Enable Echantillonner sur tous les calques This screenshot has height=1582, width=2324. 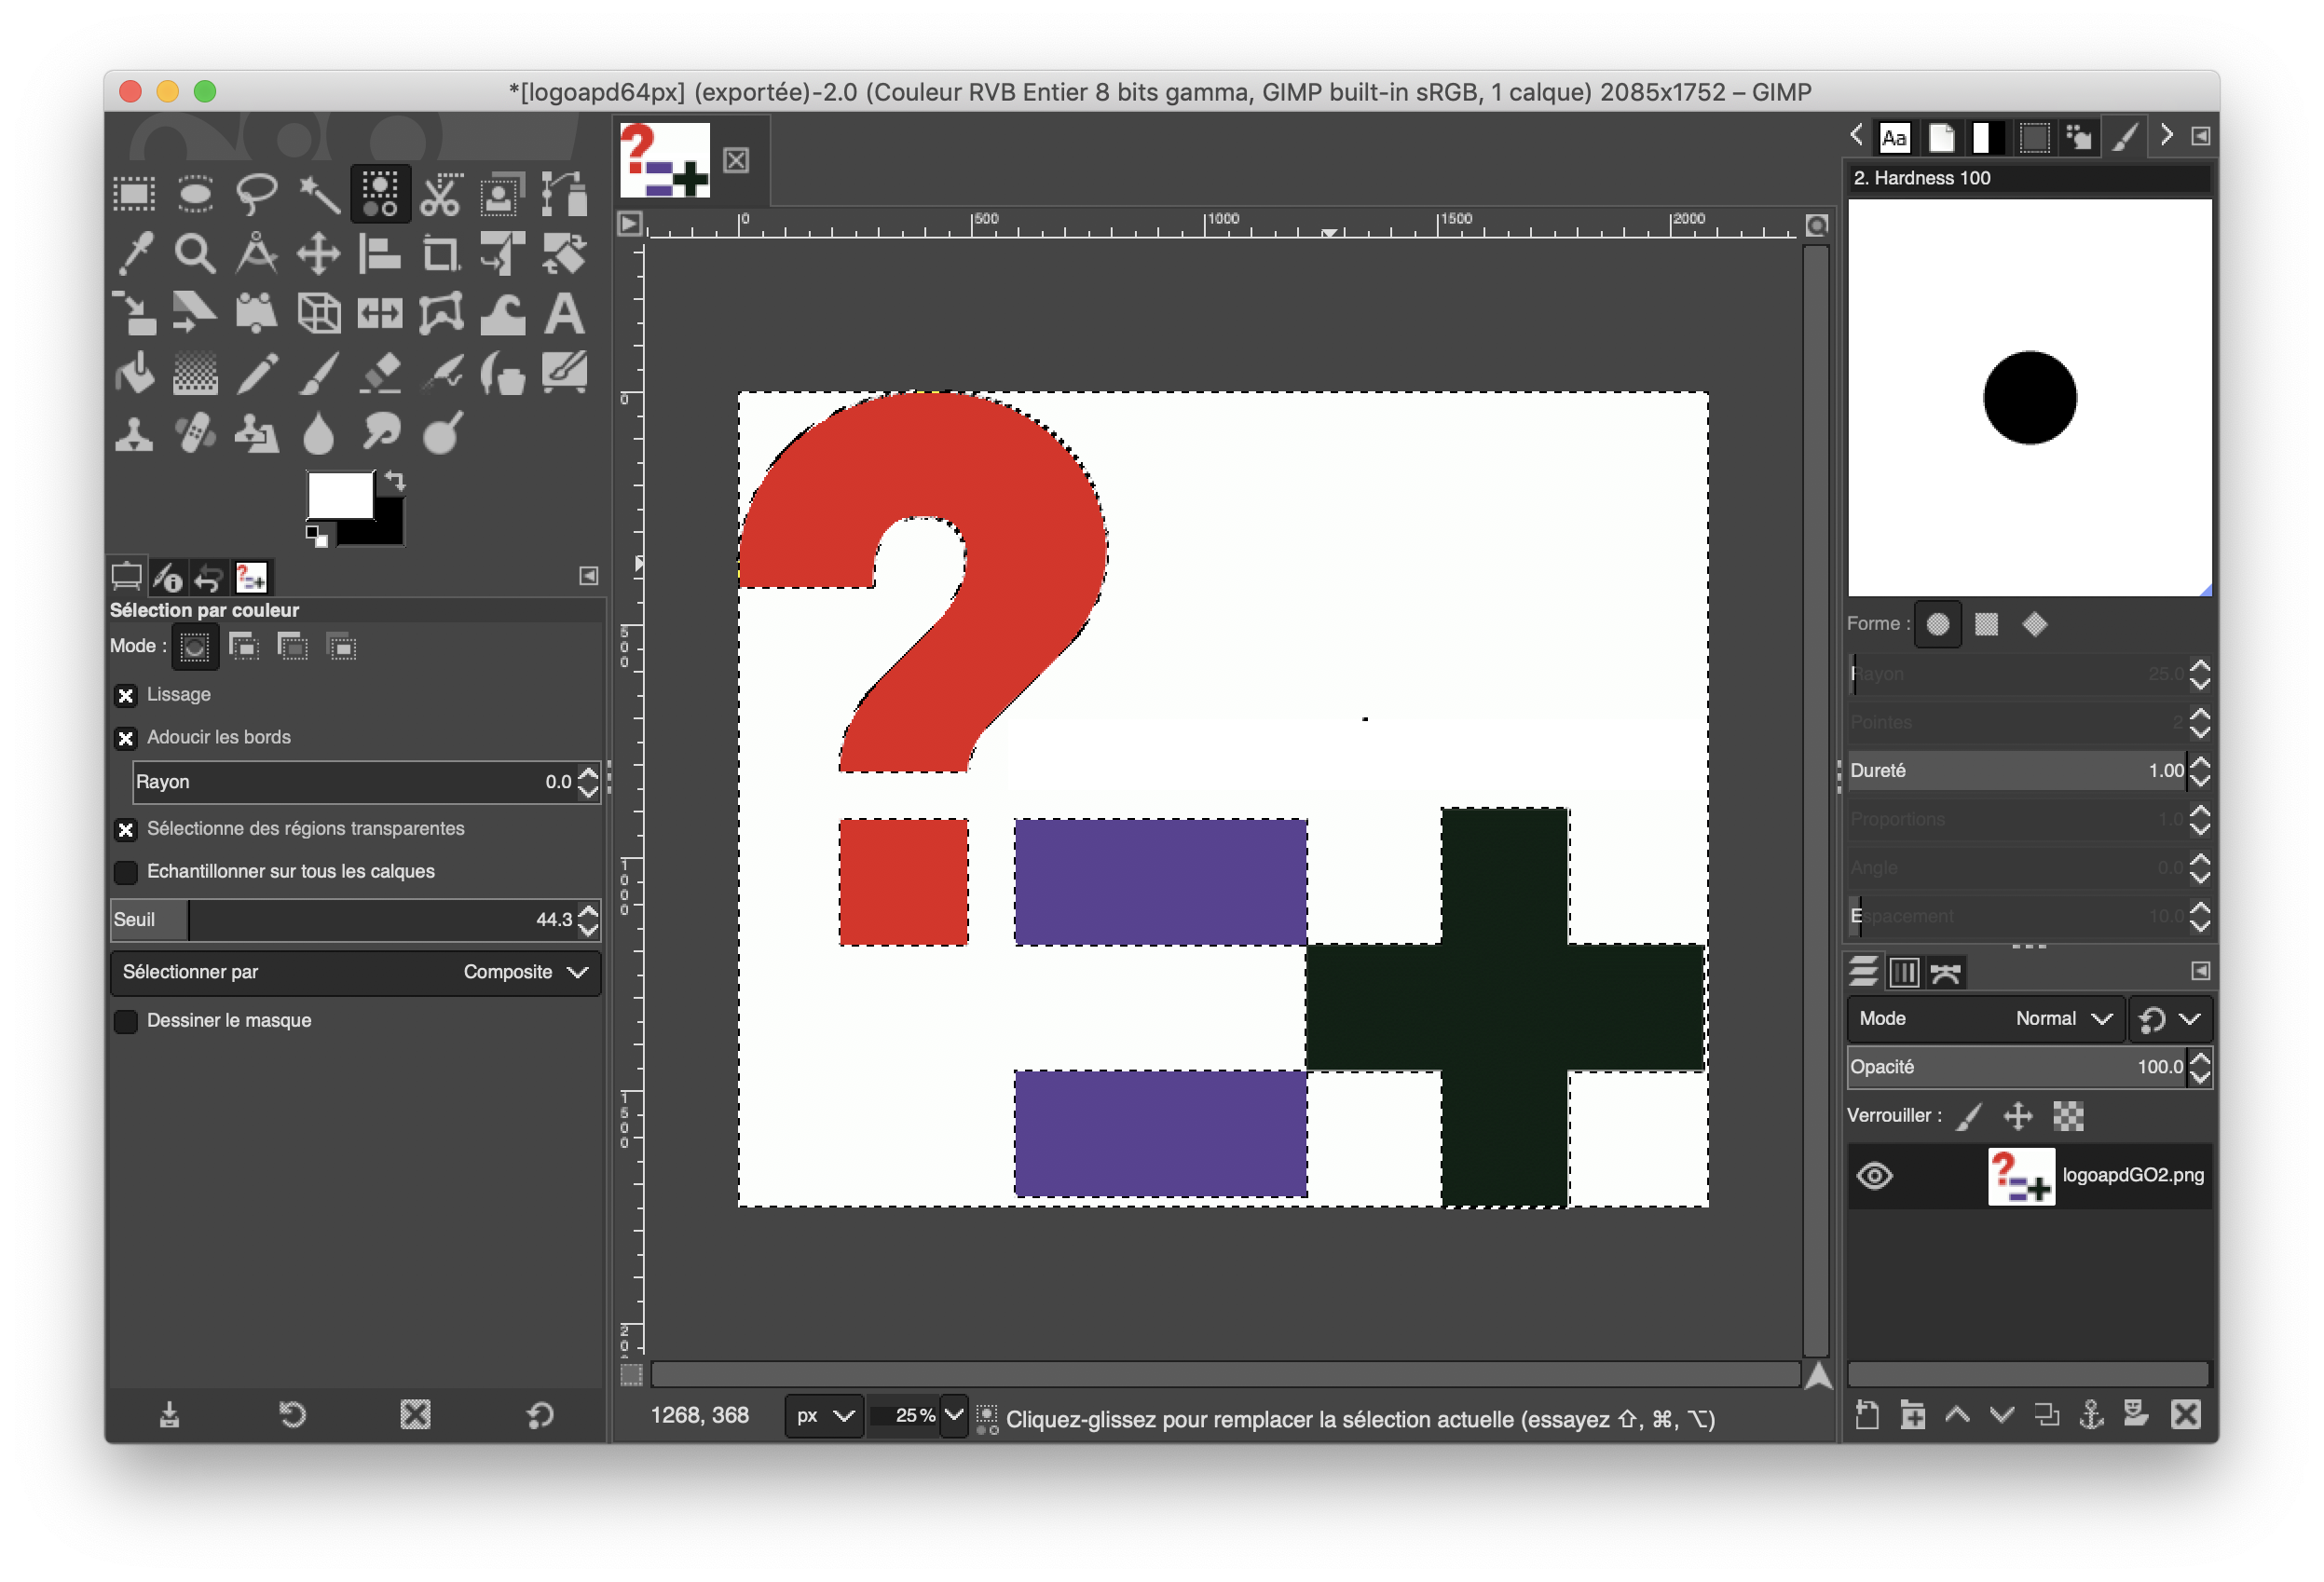pyautogui.click(x=126, y=872)
